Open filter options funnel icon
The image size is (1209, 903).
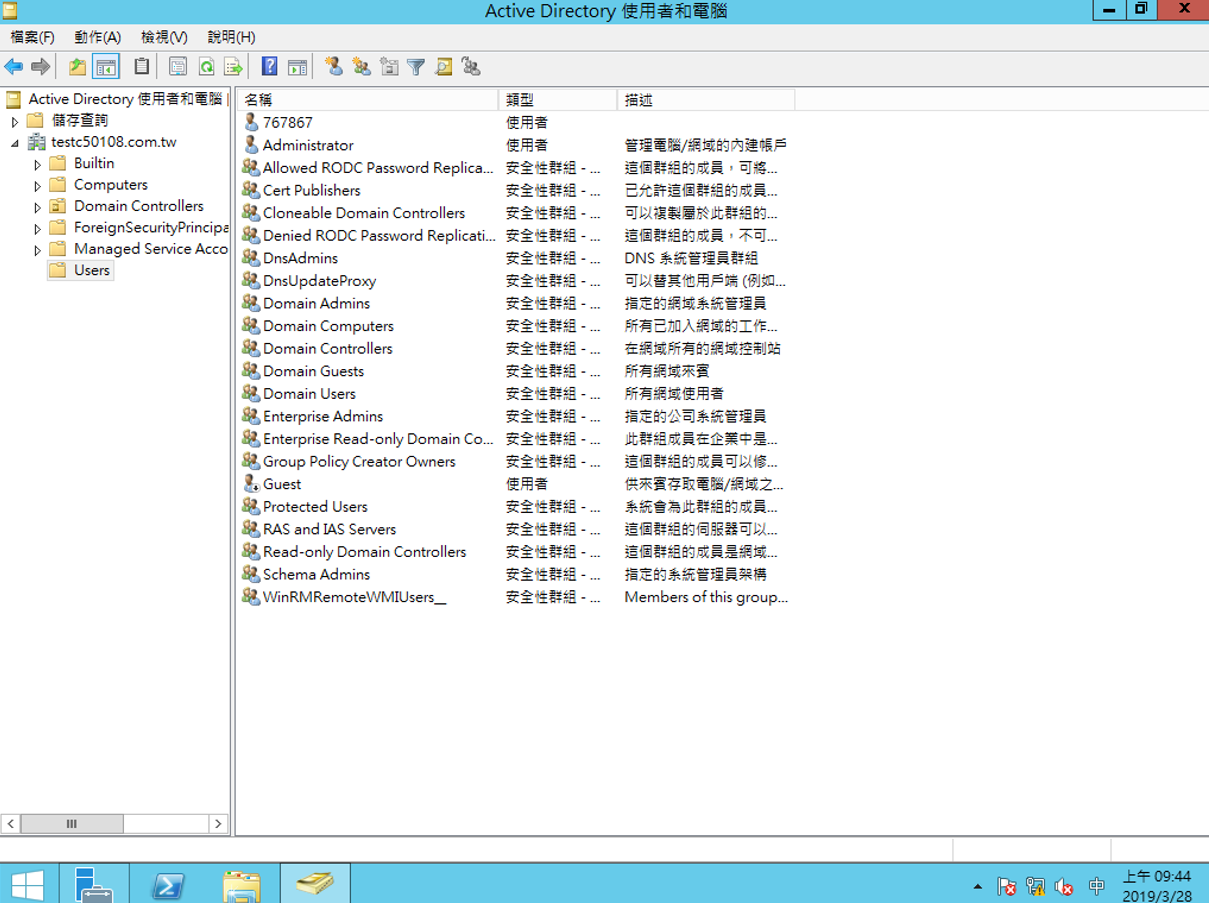pos(416,67)
